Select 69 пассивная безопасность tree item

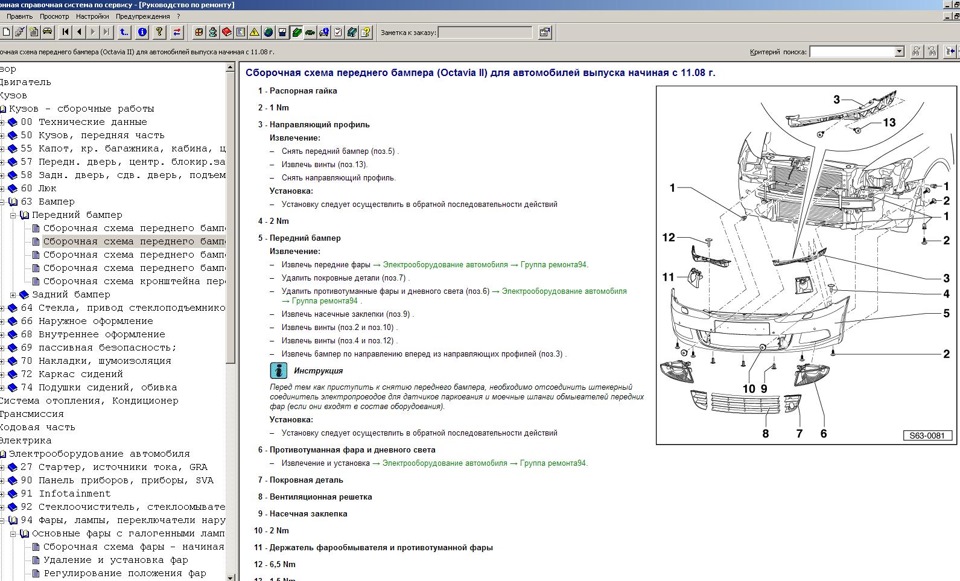click(99, 348)
